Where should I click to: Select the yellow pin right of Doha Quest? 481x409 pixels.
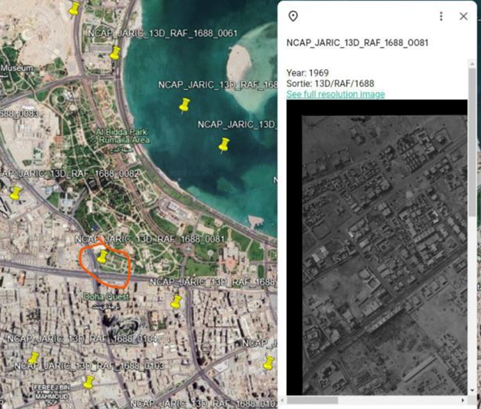click(x=176, y=302)
